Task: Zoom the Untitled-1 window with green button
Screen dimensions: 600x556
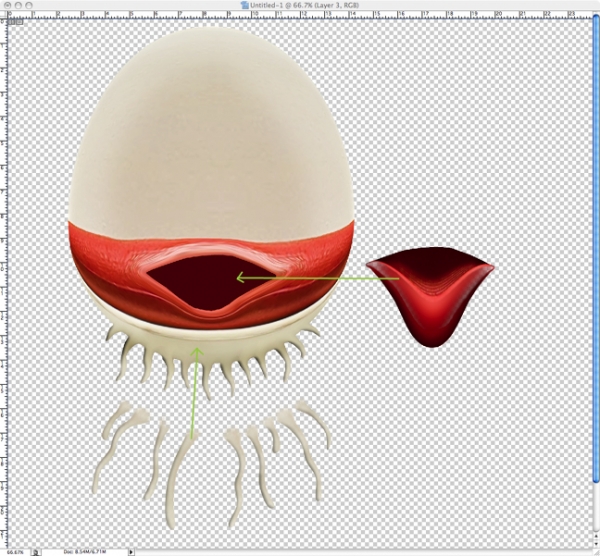Action: pyautogui.click(x=29, y=5)
